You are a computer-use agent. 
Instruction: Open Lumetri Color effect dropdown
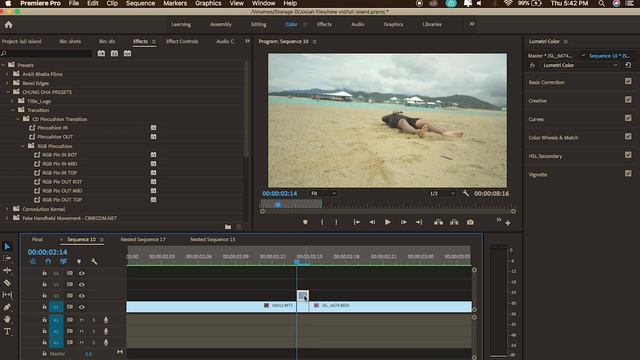[580, 65]
